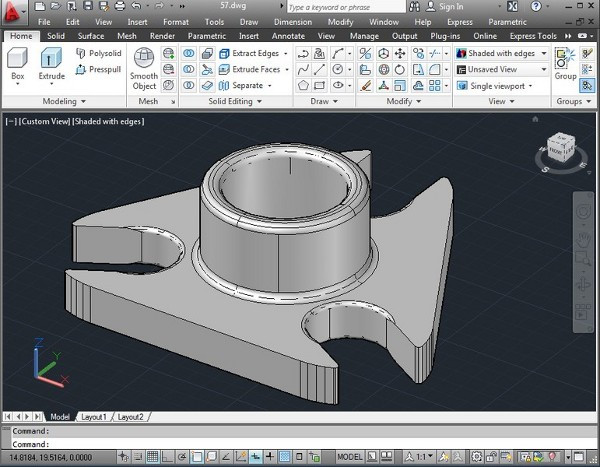This screenshot has height=467, width=600.
Task: Click the Polysolid tool
Action: 98,53
